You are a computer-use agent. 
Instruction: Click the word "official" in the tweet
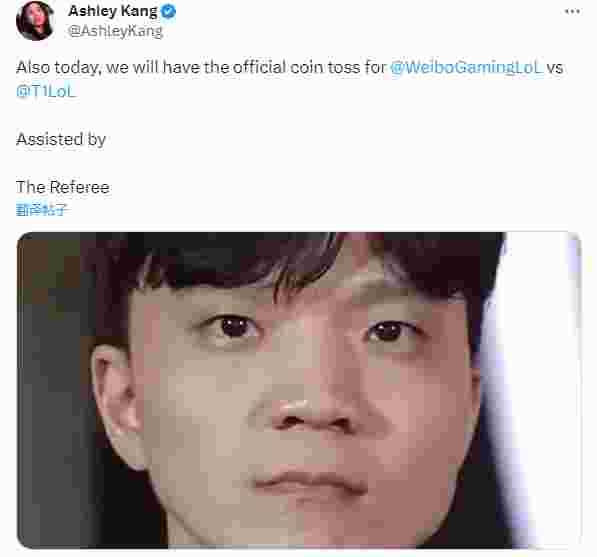tap(259, 67)
